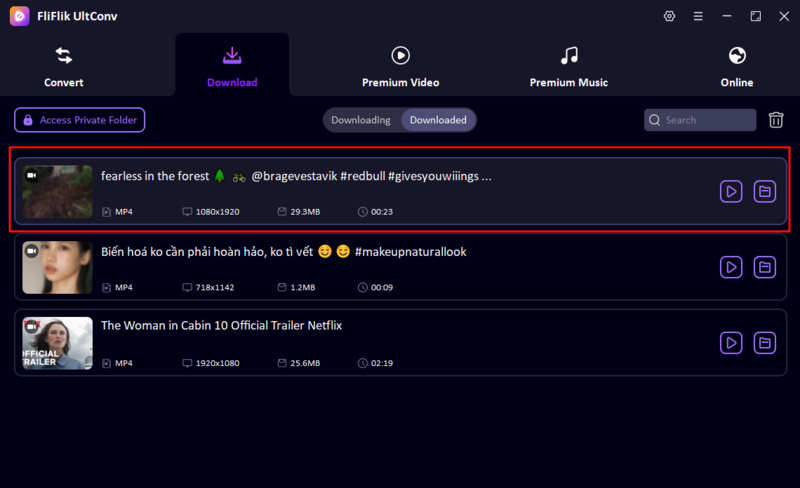Click the lock icon on Access Private Folder
The height and width of the screenshot is (488, 800).
(x=28, y=120)
